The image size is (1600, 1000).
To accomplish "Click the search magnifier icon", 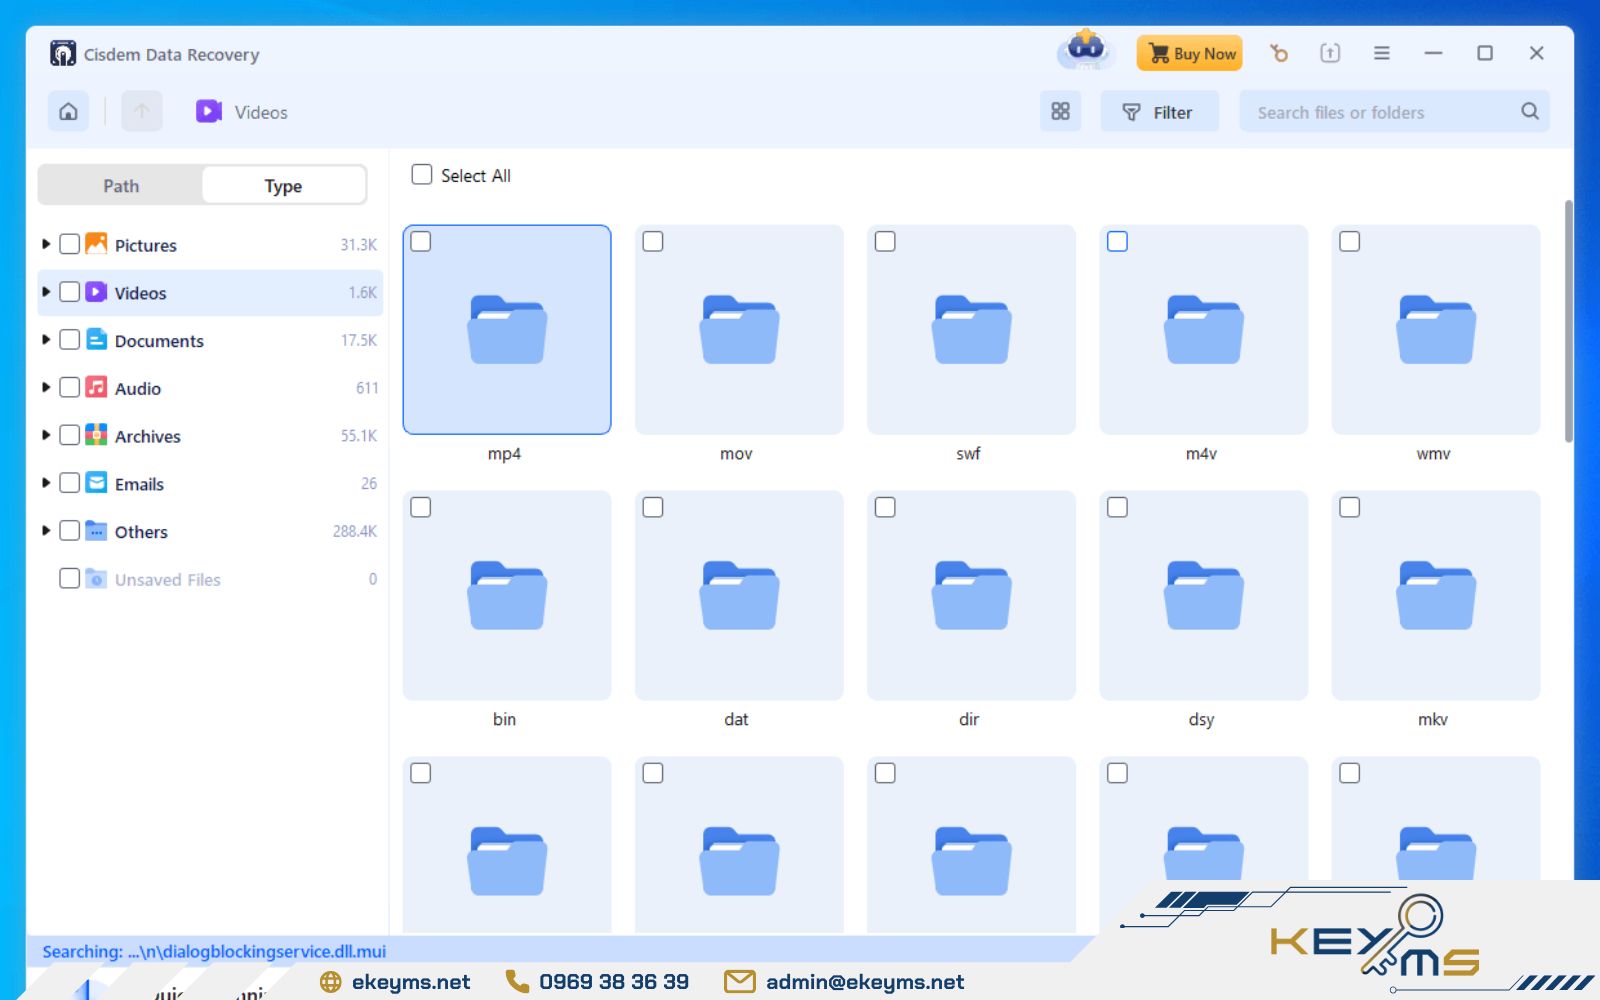I will point(1529,111).
